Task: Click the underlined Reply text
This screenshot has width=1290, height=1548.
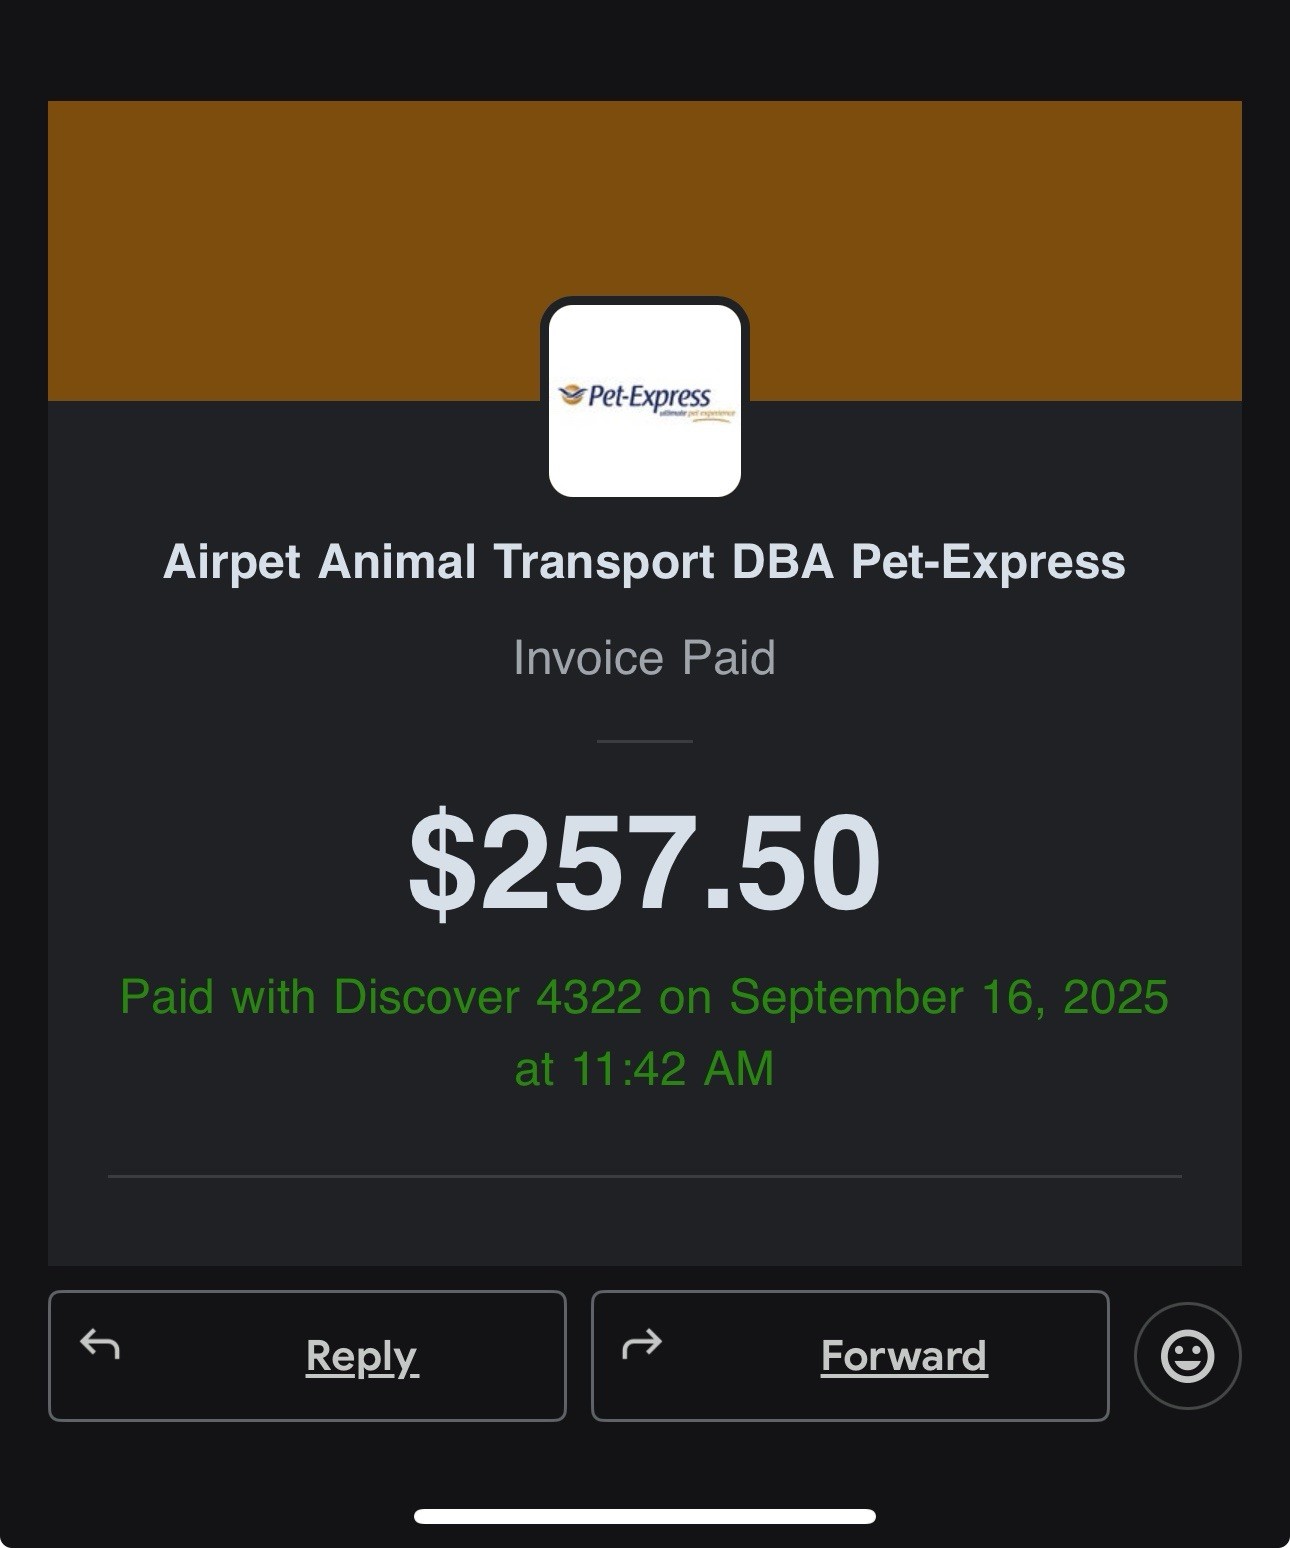Action: pyautogui.click(x=362, y=1357)
